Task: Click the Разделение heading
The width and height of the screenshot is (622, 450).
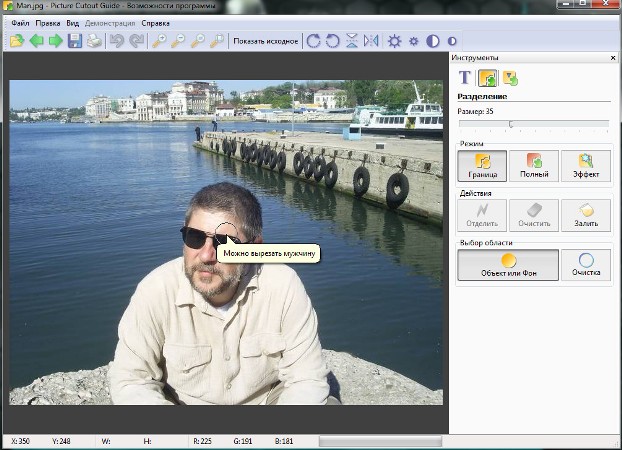Action: point(482,96)
